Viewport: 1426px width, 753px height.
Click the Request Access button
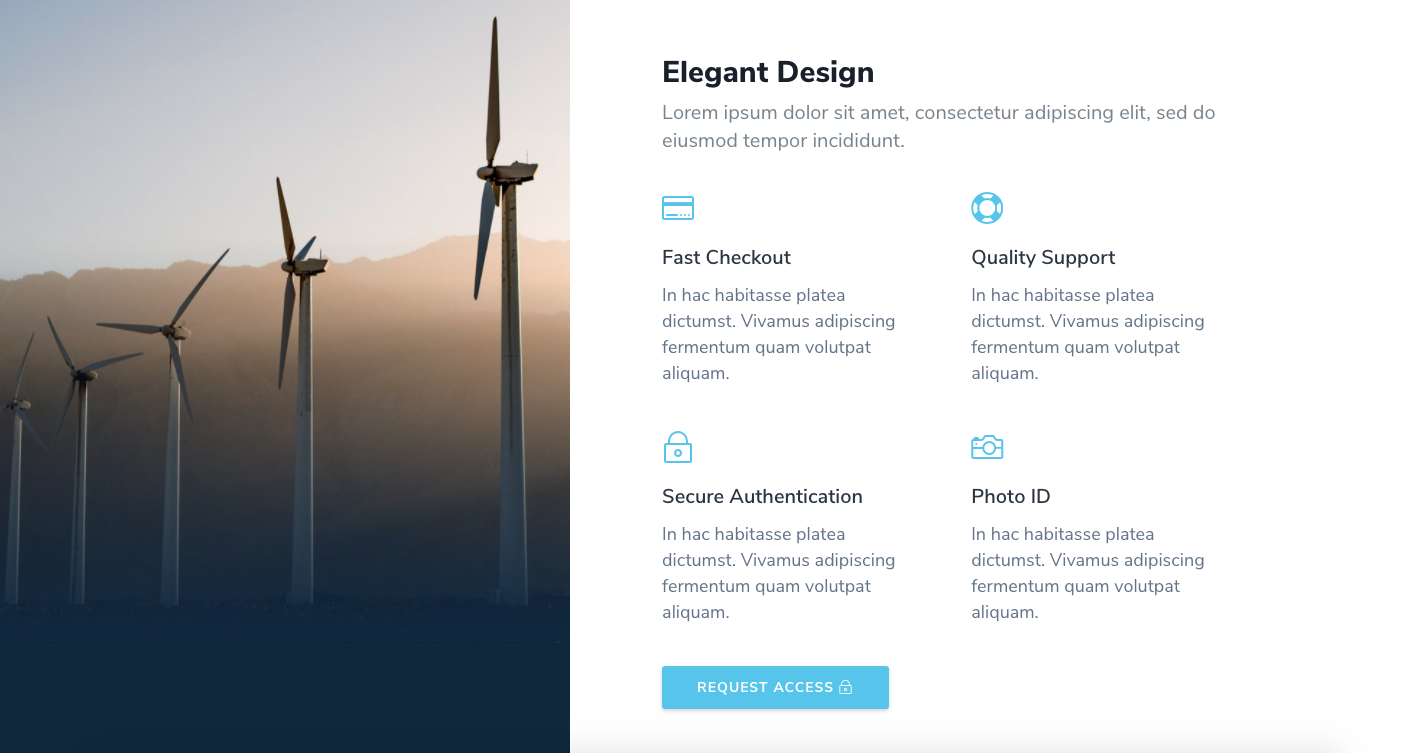tap(775, 687)
